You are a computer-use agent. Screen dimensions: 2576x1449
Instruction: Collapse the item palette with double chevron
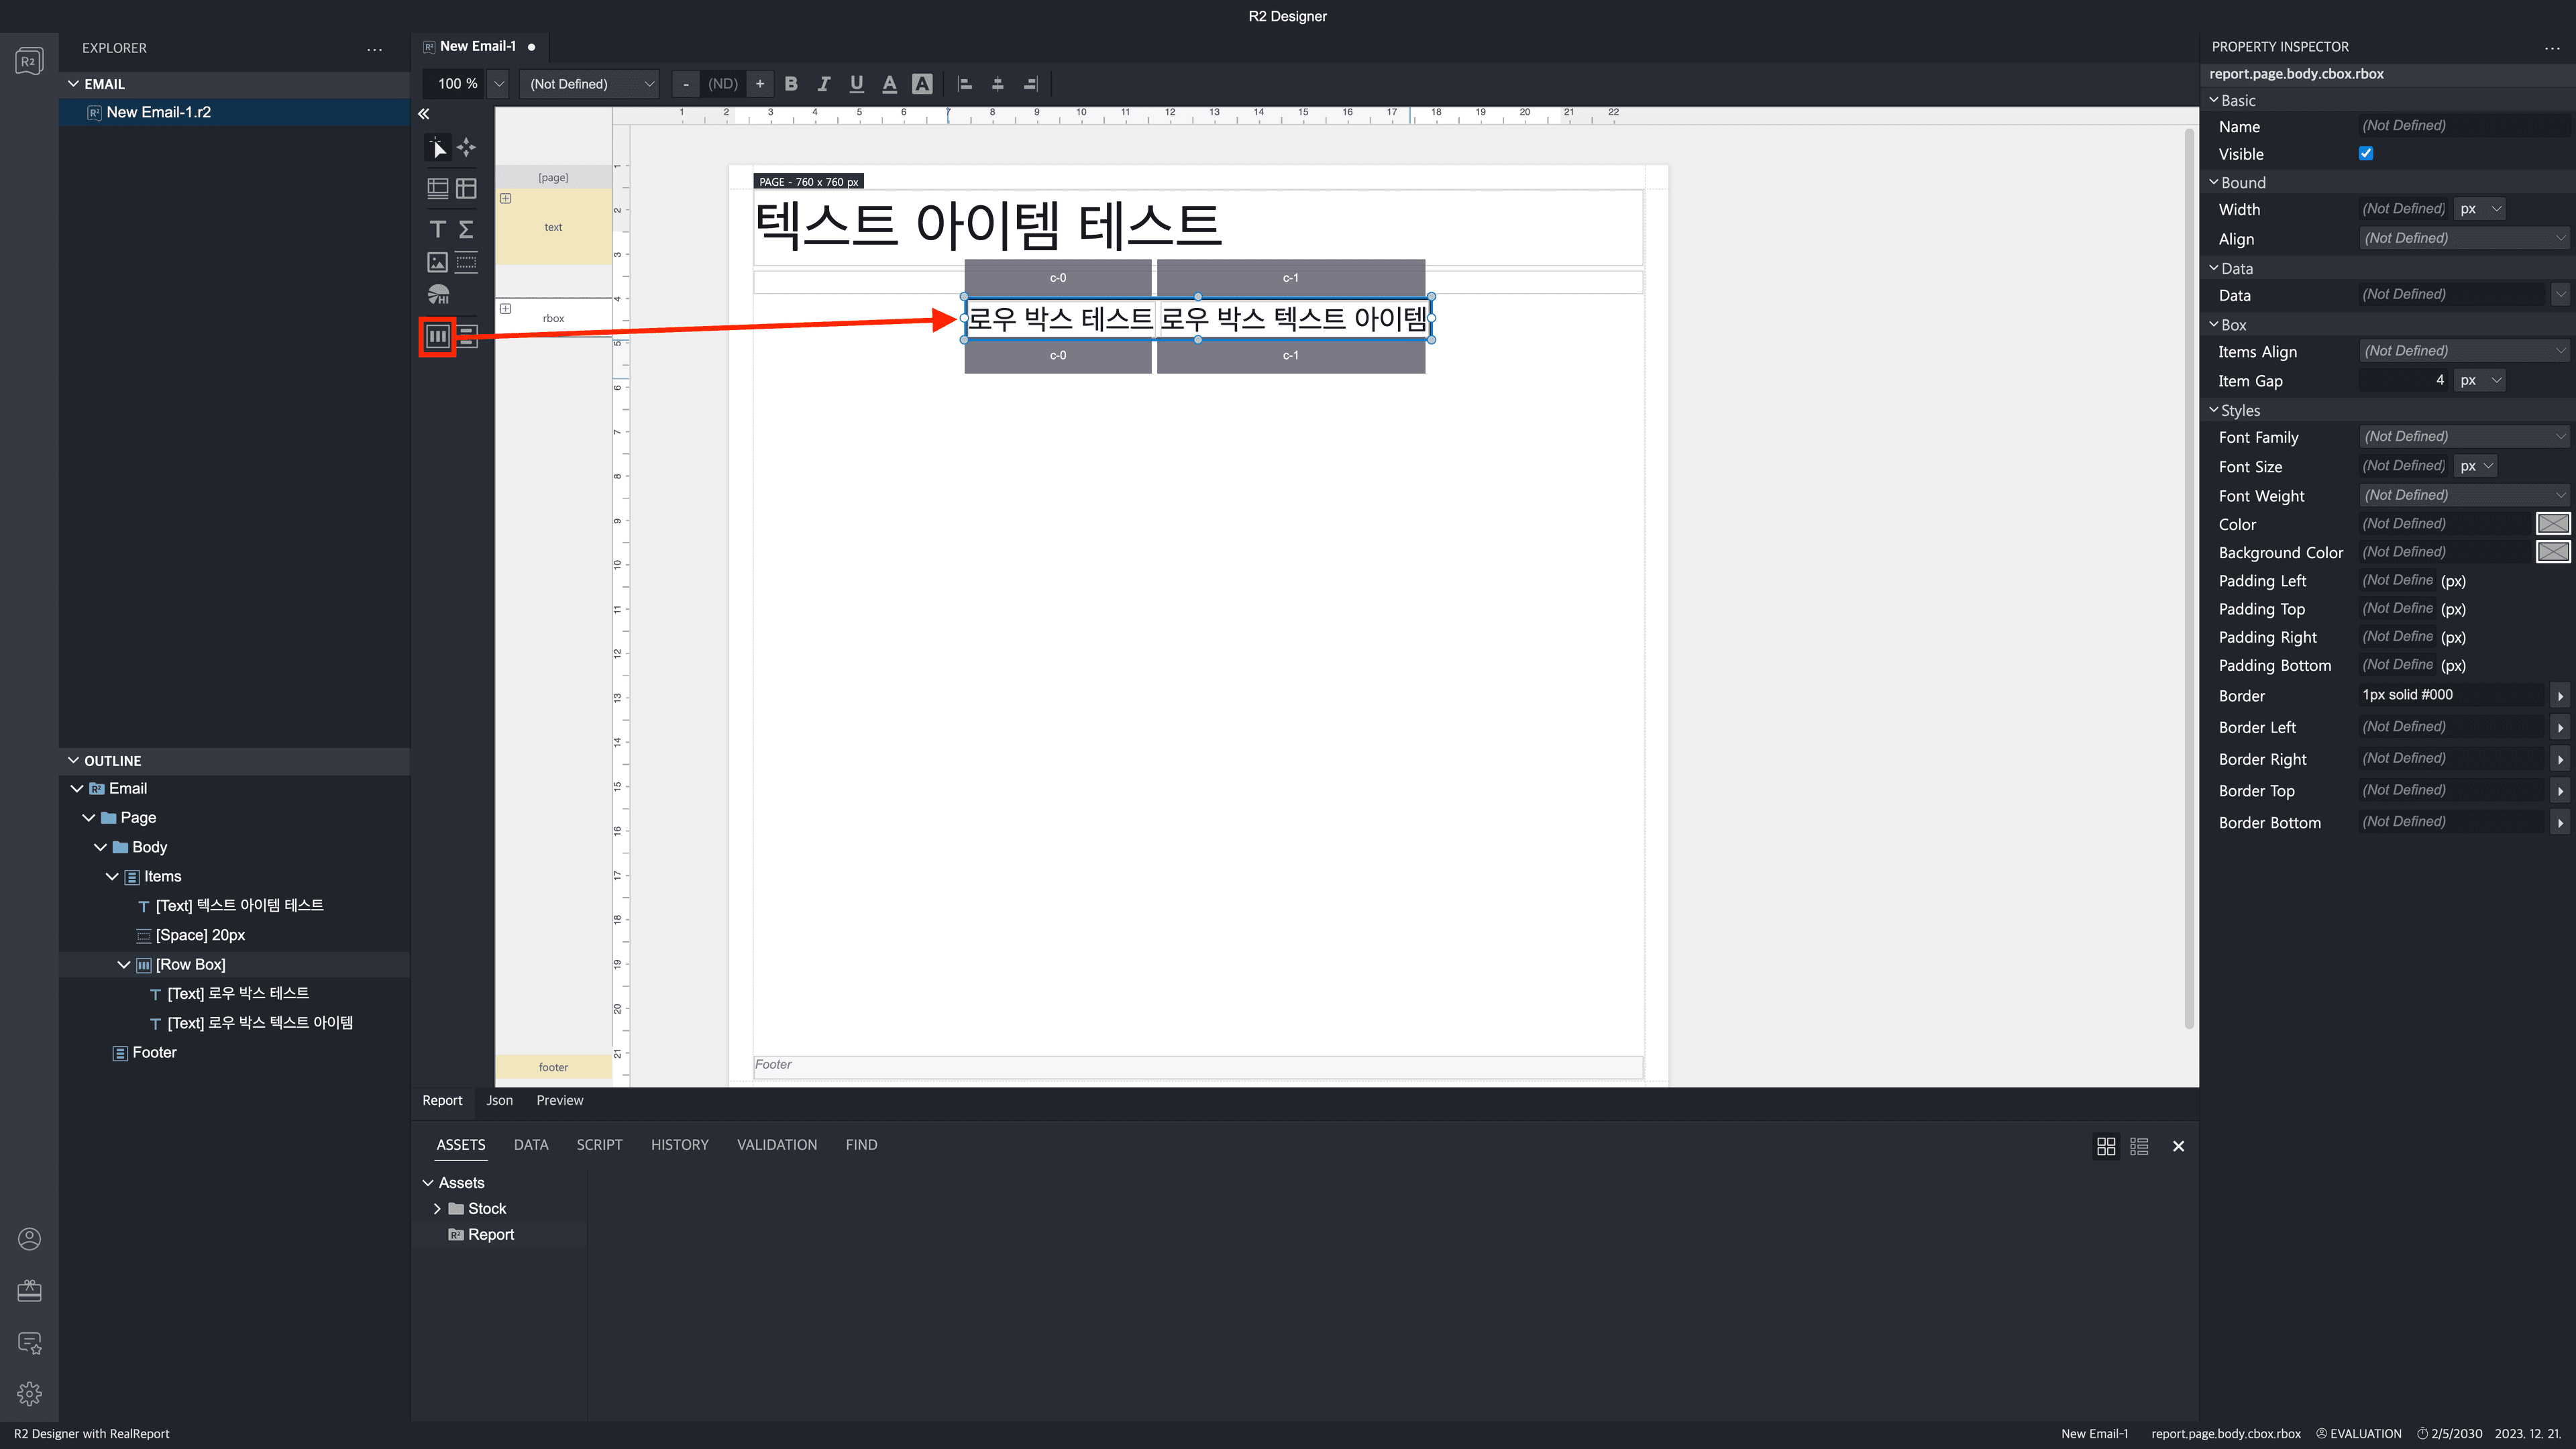pos(424,114)
